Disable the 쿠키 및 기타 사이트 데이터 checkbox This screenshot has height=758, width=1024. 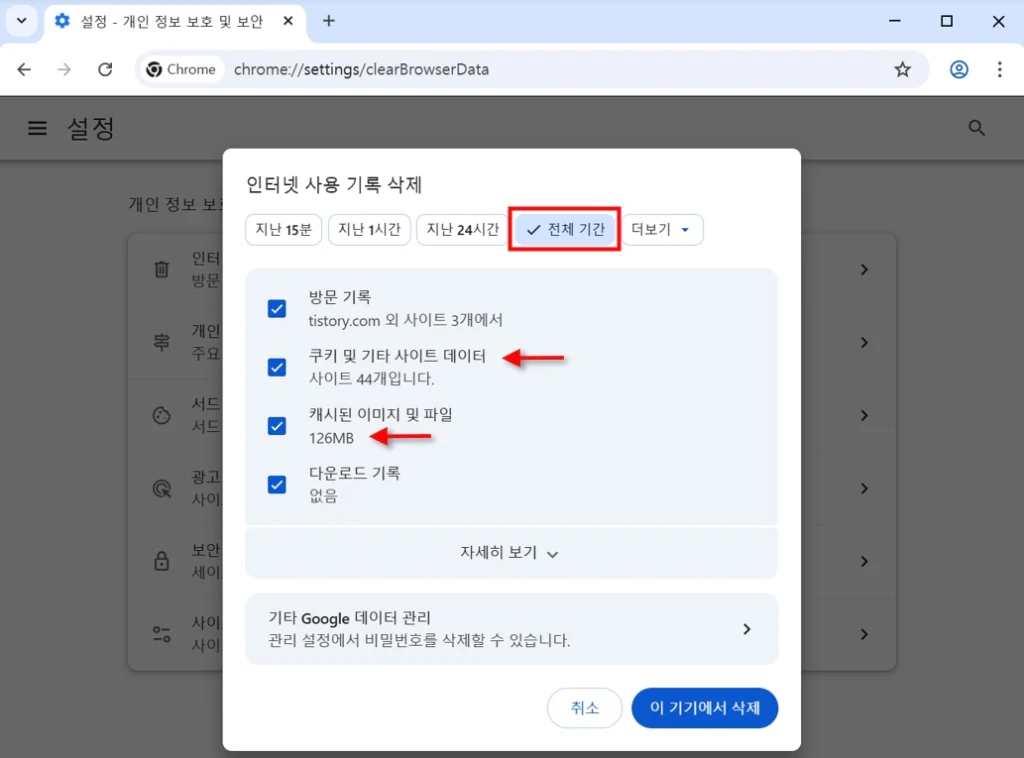[x=276, y=367]
